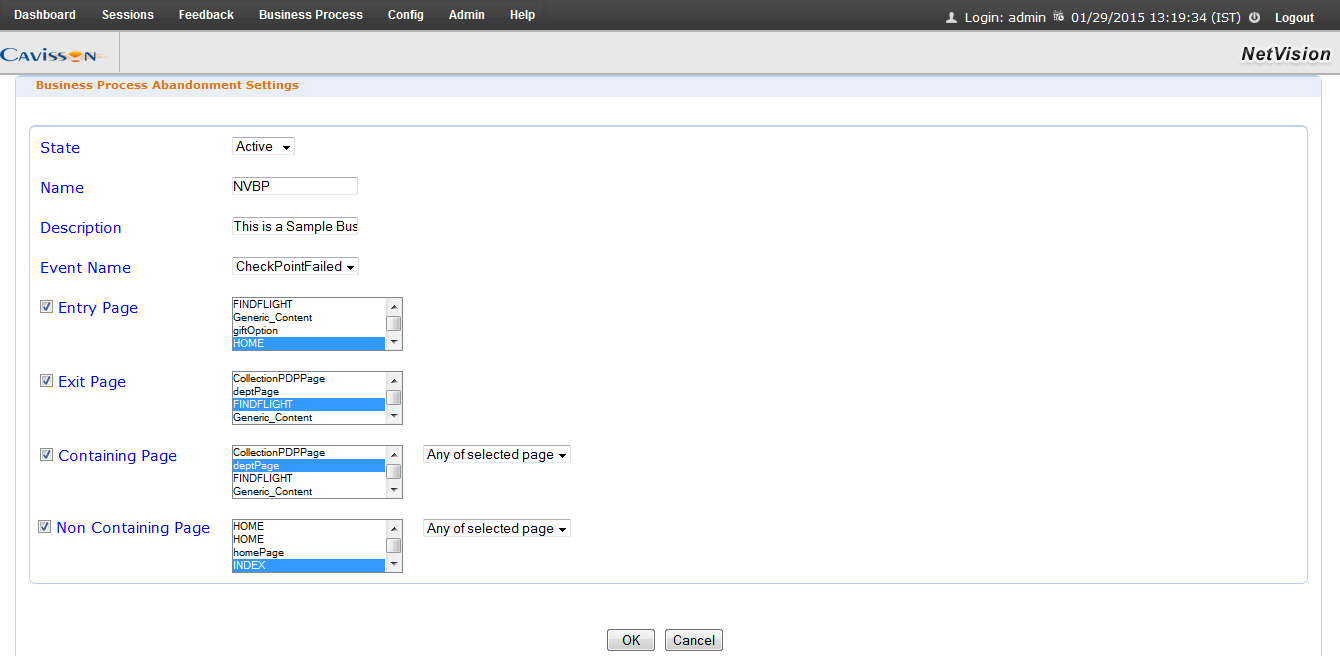Select deptPage in Exit Page list
The image size is (1340, 656).
[x=309, y=392]
